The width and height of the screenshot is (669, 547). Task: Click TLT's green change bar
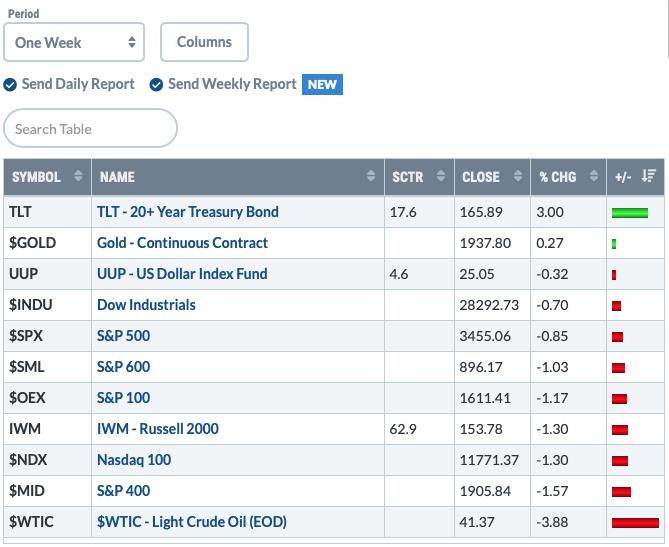coord(630,213)
